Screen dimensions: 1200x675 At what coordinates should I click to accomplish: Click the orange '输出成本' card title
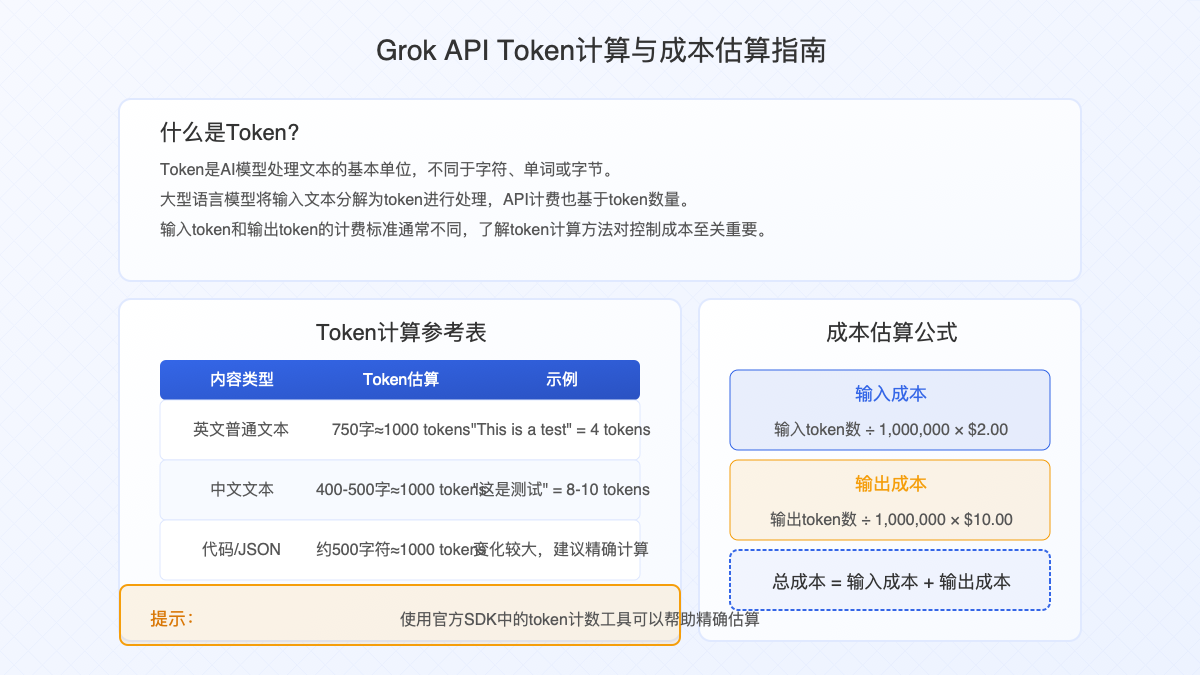[x=890, y=483]
